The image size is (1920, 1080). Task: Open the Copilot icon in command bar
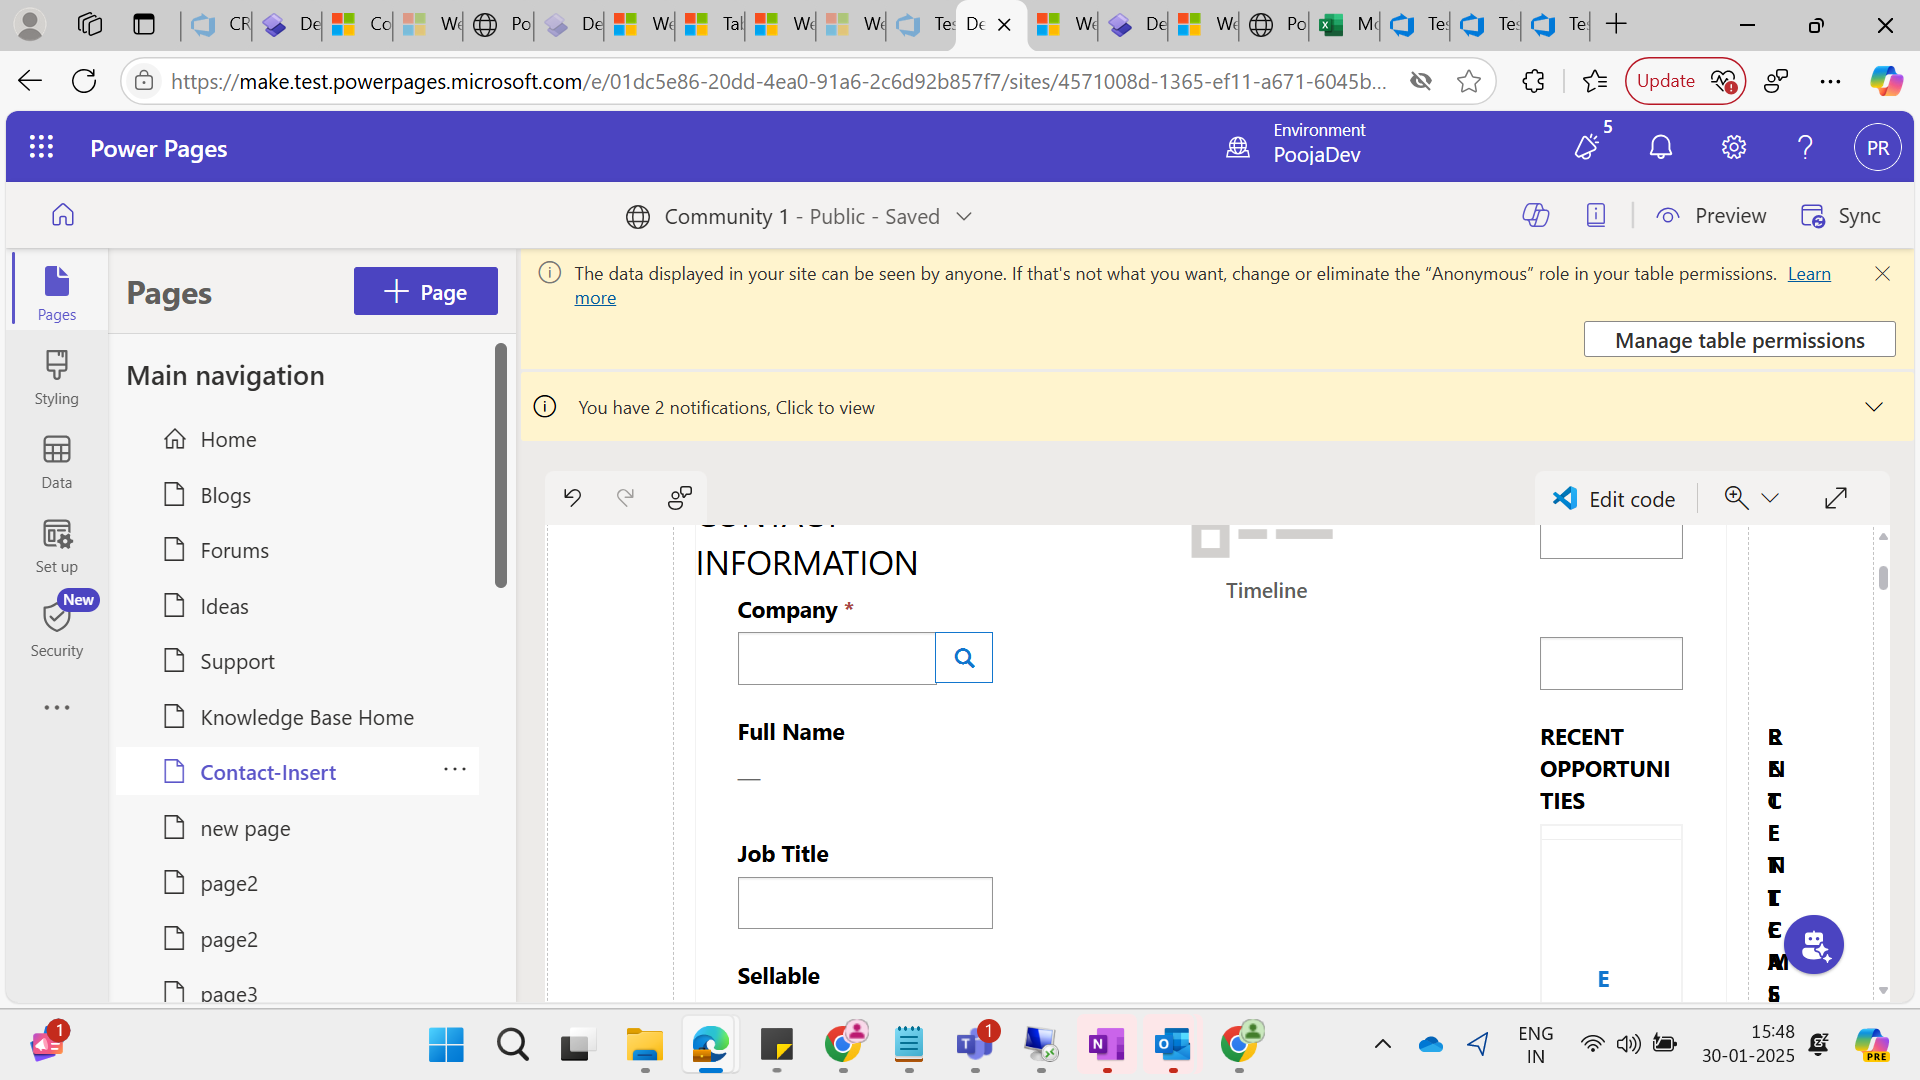pyautogui.click(x=1535, y=215)
